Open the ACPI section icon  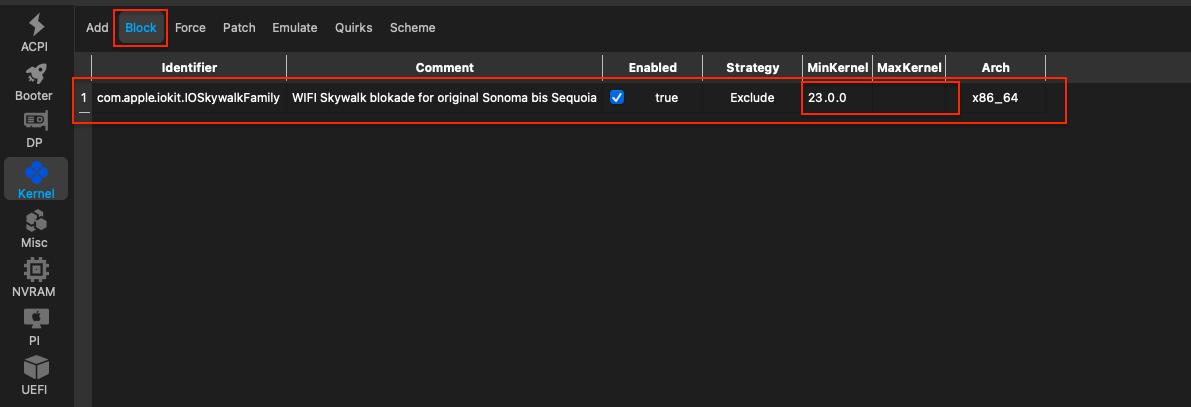pos(36,26)
